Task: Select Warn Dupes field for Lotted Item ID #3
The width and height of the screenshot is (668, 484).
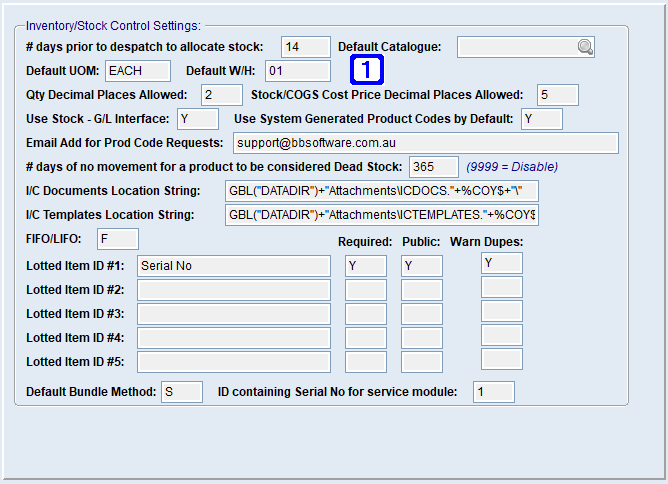Action: (x=502, y=311)
